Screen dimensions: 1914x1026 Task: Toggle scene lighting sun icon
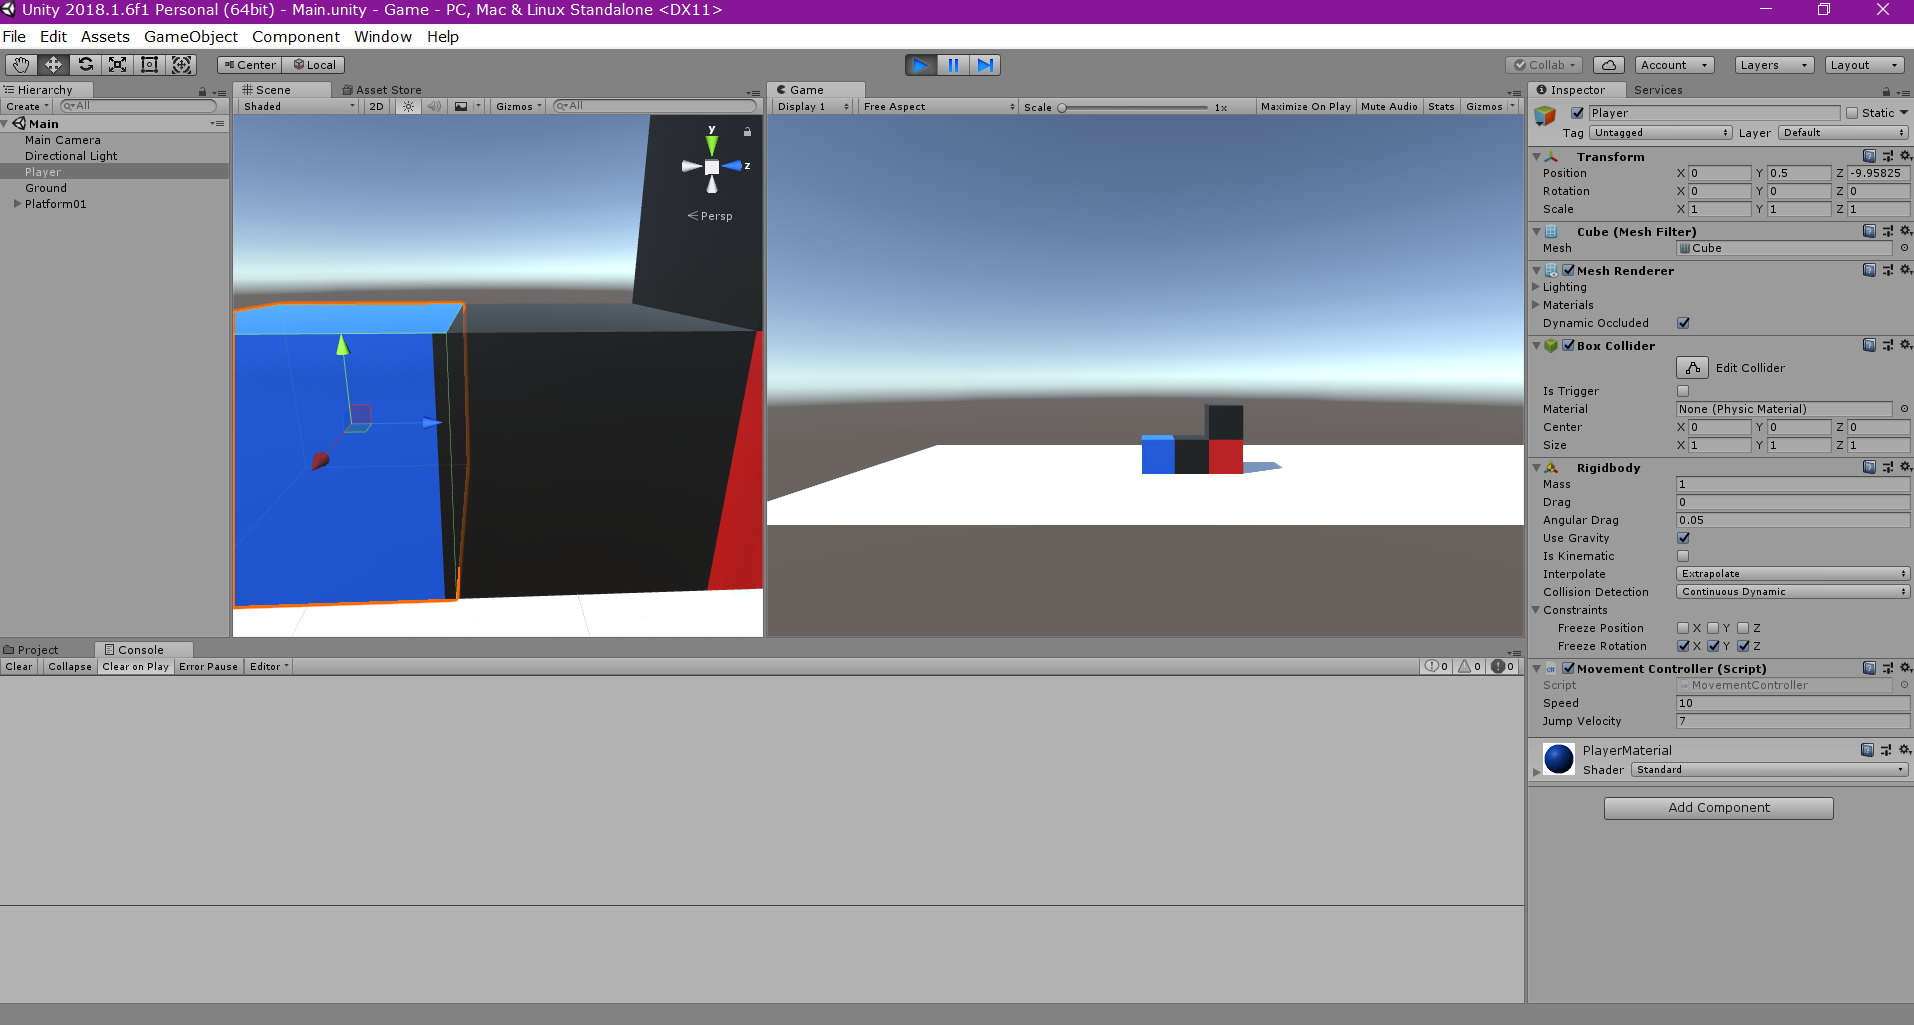[x=407, y=106]
